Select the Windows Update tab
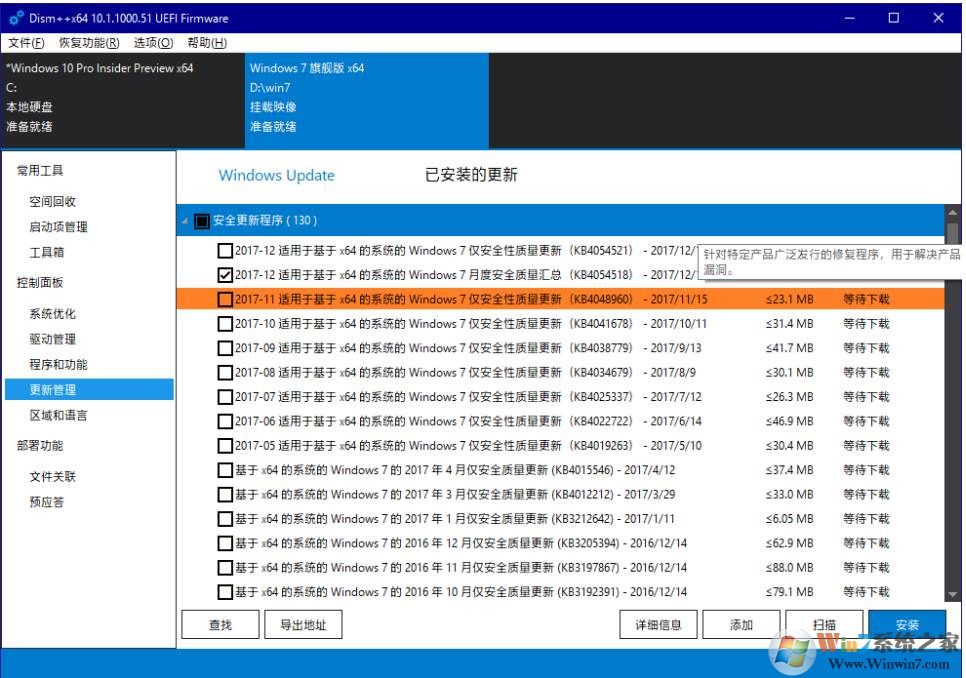Image resolution: width=966 pixels, height=678 pixels. tap(276, 175)
